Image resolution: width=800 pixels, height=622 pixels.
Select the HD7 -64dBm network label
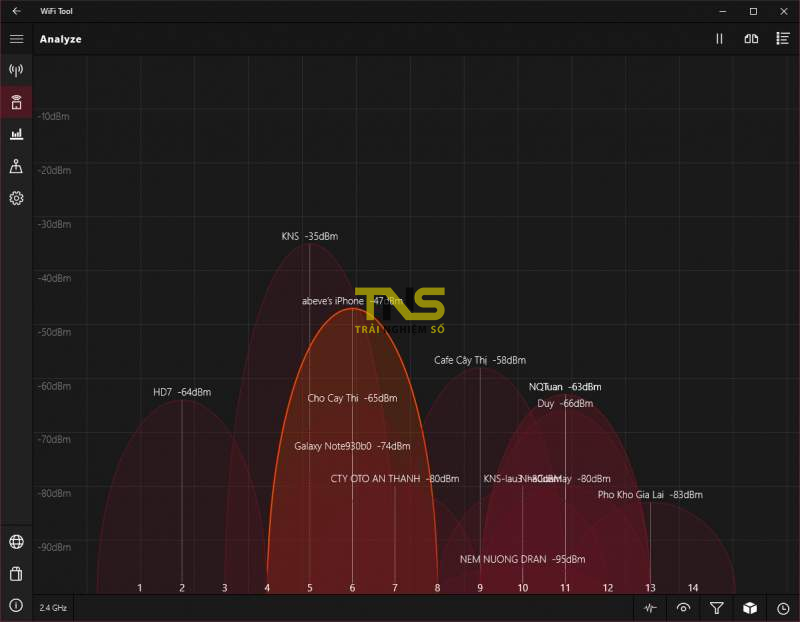click(182, 392)
